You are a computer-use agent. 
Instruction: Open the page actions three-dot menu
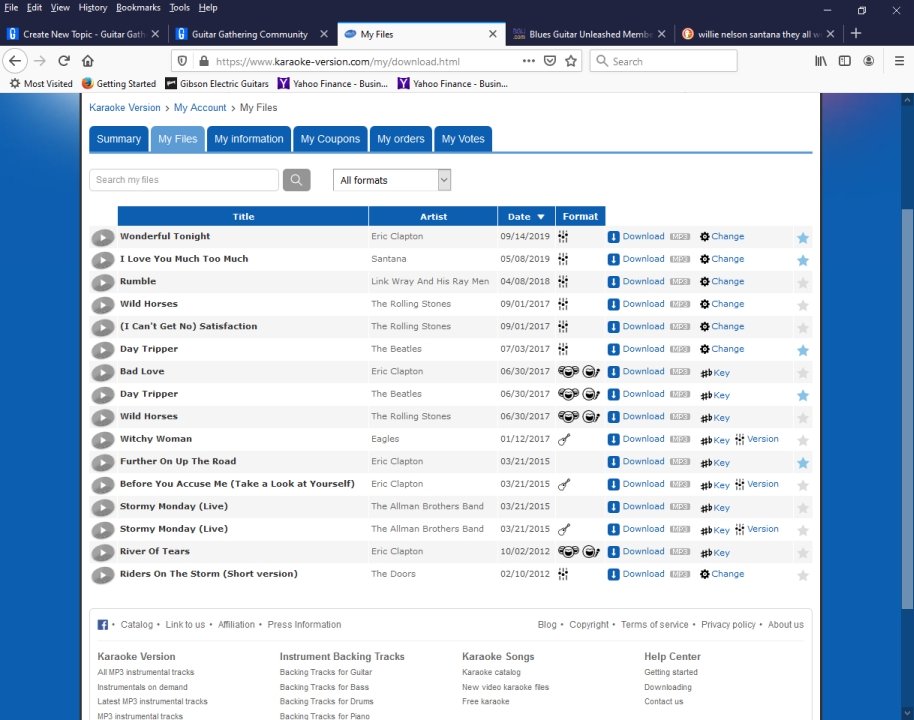529,61
